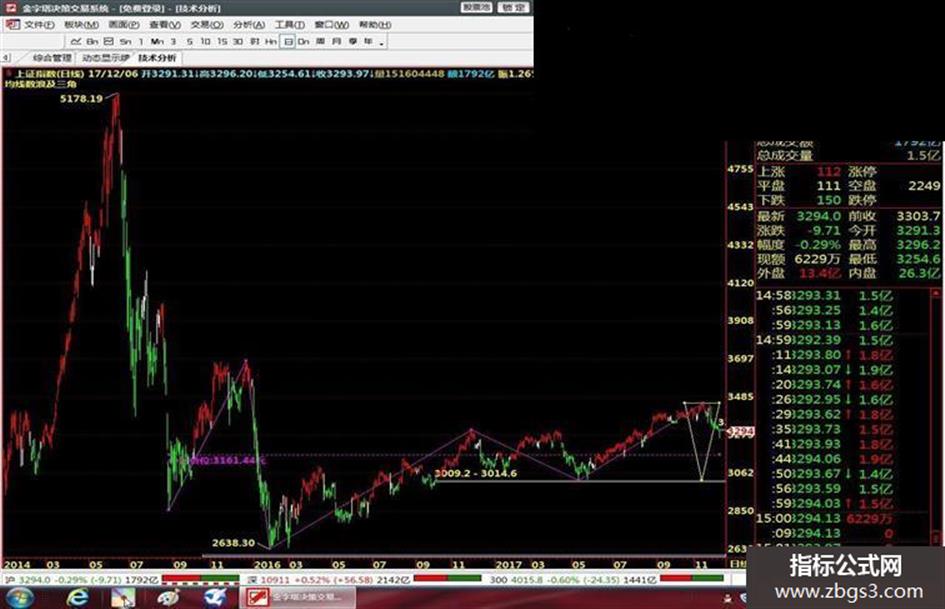Click the boxed chart icon before Sn

[108, 42]
